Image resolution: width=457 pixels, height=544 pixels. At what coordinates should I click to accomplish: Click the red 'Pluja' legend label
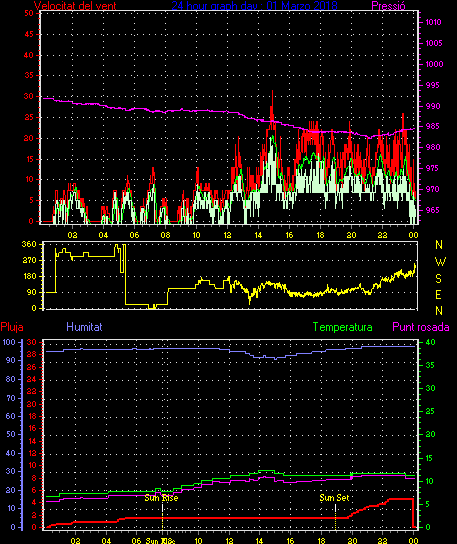[x=12, y=327]
